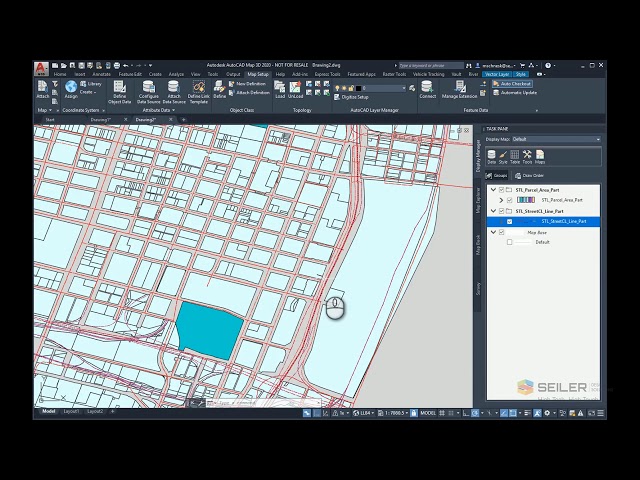This screenshot has width=640, height=480.
Task: Click the Data icon in Task Pane
Action: 491,157
